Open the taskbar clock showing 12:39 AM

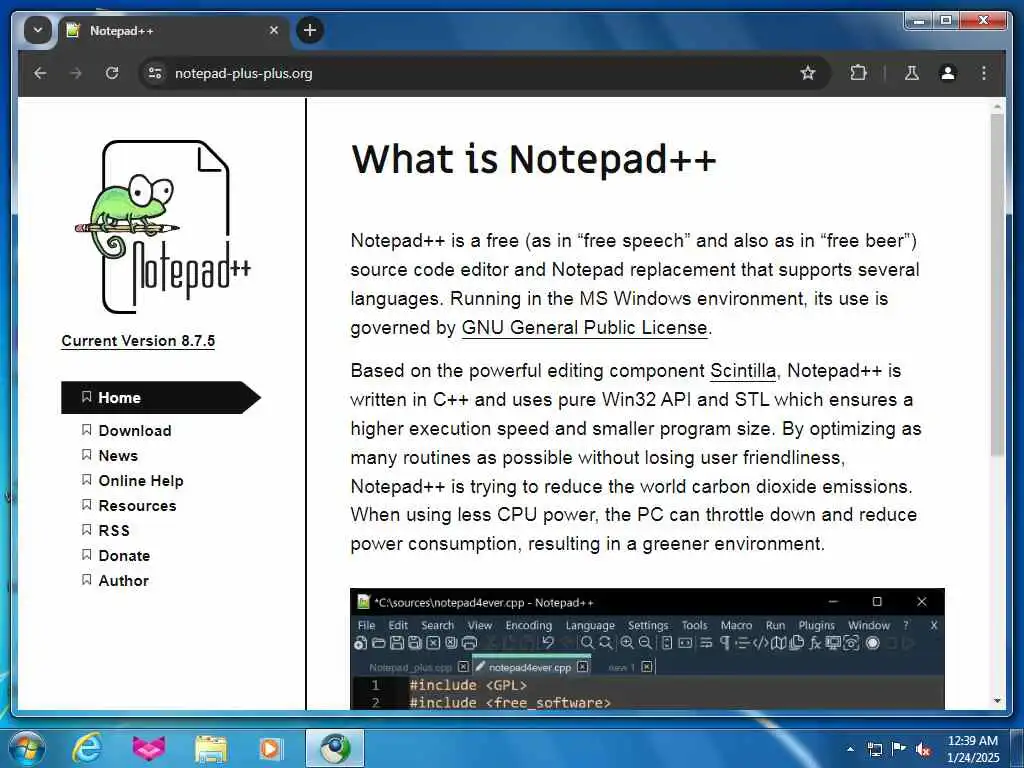(x=972, y=749)
